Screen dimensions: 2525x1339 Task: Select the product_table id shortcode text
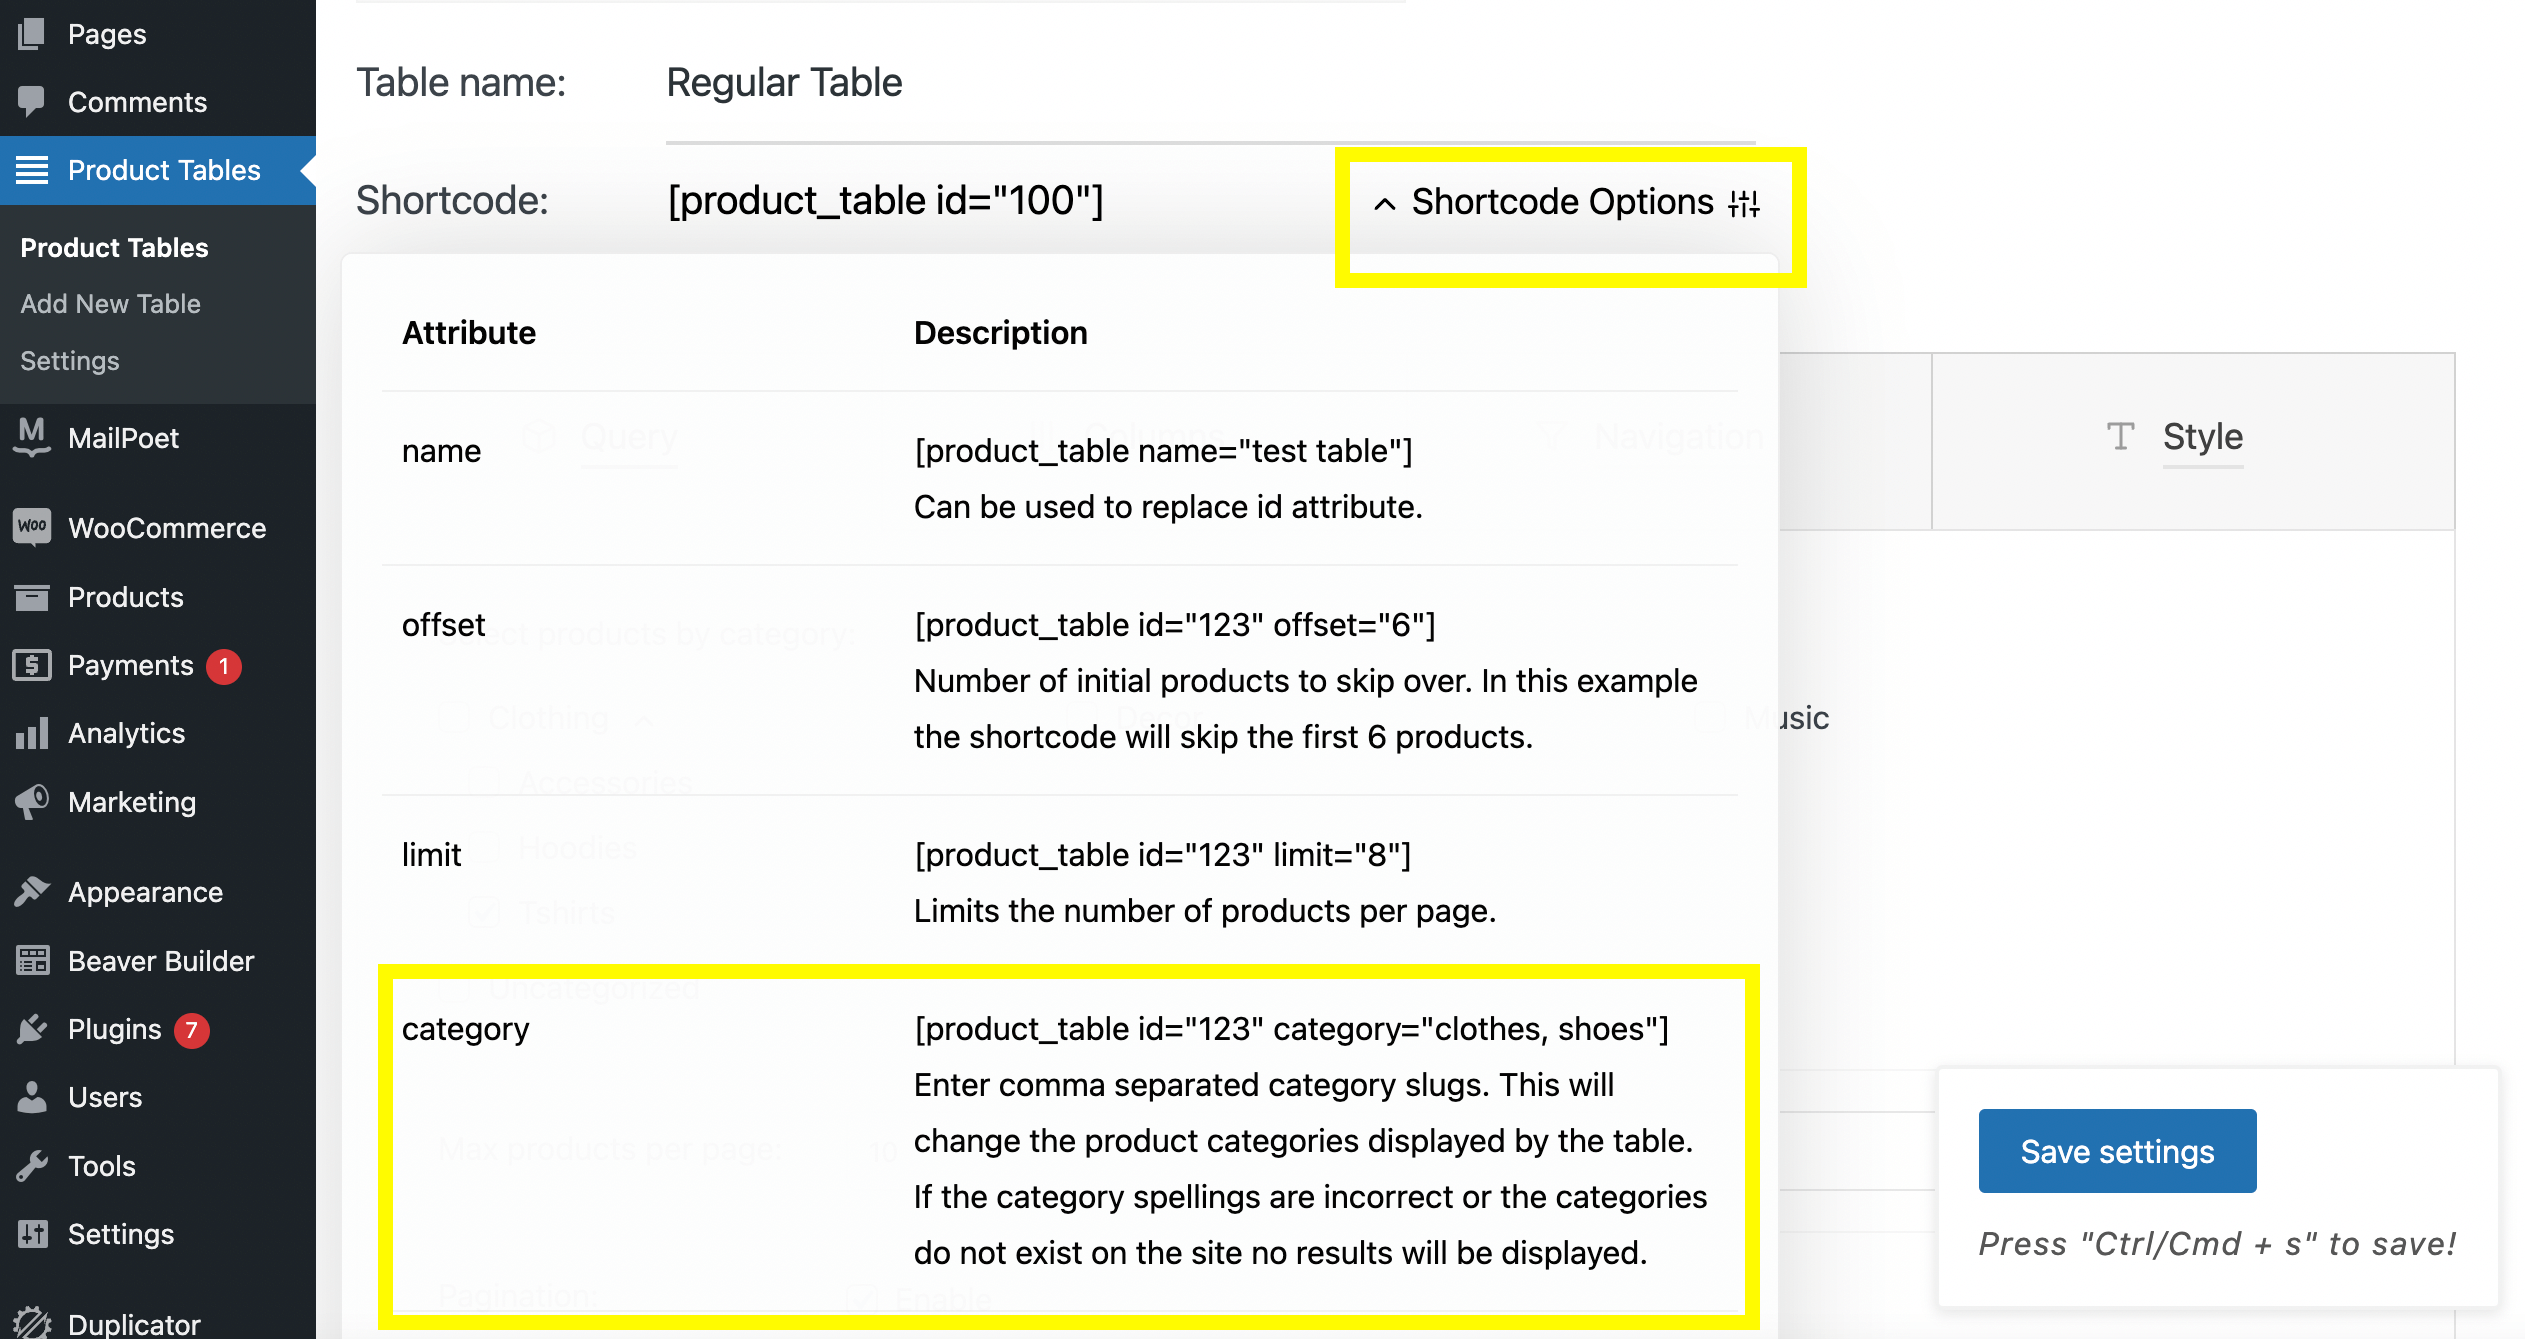[885, 200]
